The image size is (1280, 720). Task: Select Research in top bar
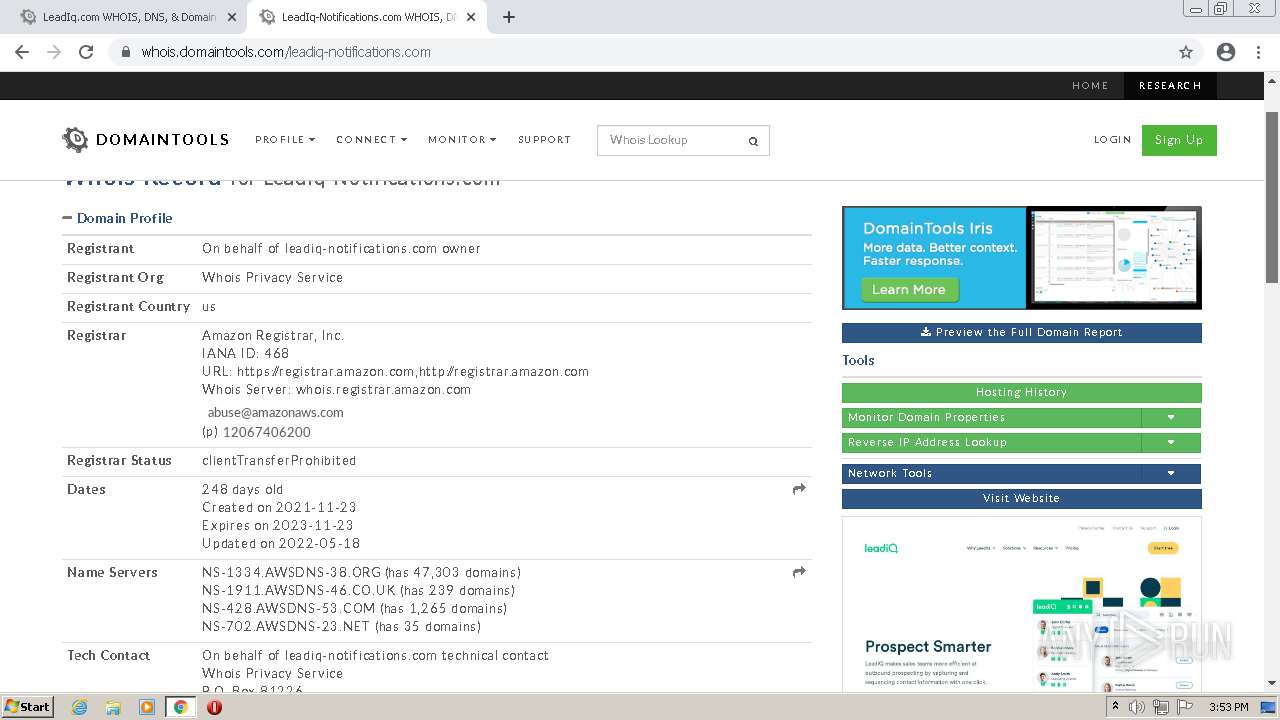[1170, 86]
